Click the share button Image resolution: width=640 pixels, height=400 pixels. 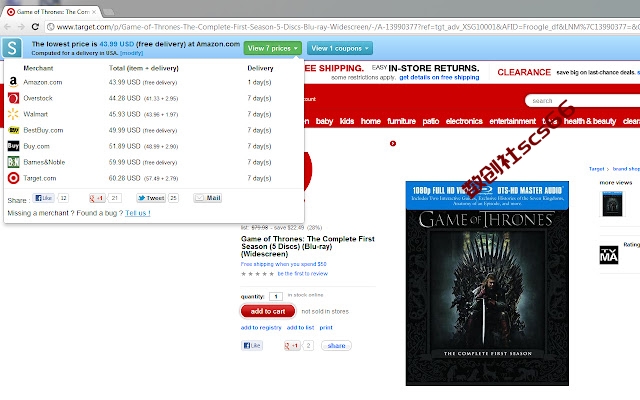336,345
